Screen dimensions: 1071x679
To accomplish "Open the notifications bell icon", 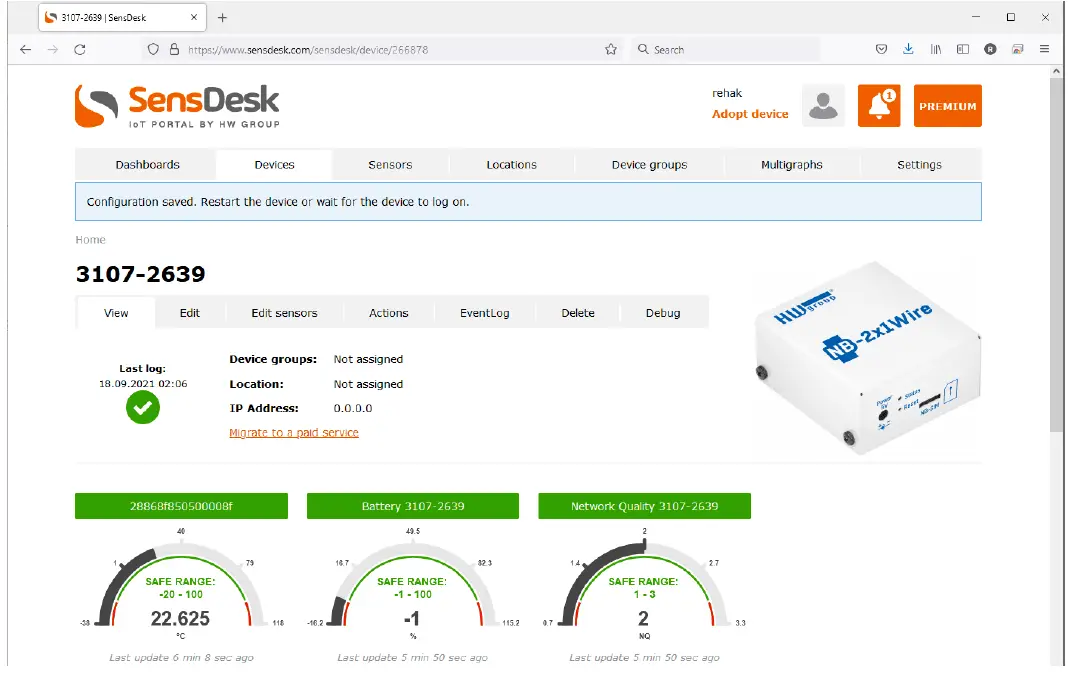I will coord(879,106).
